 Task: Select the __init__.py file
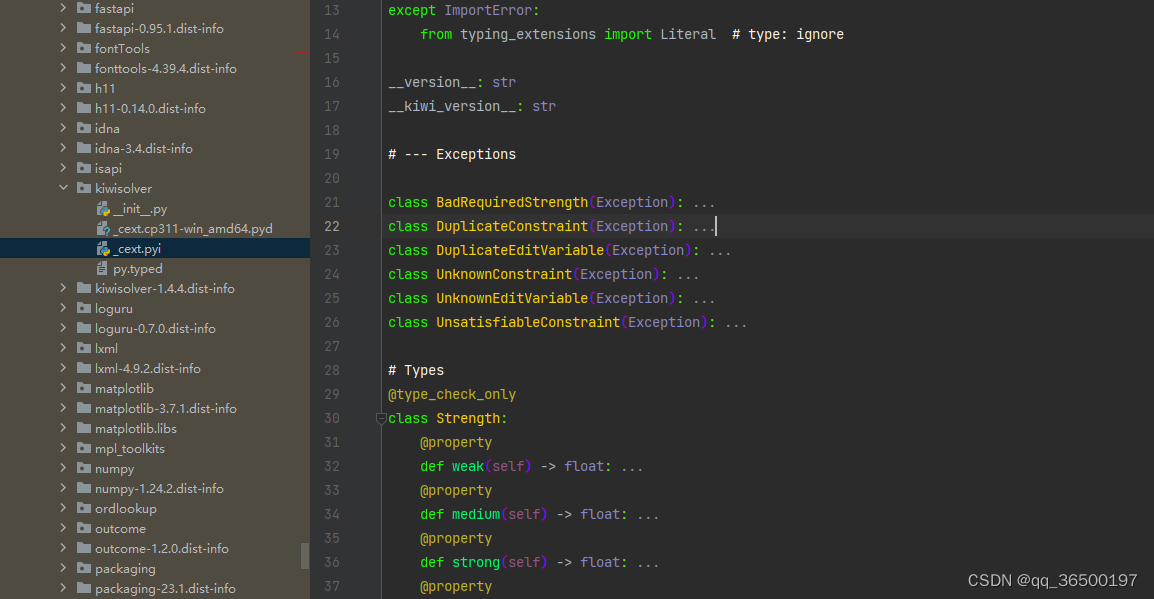(140, 209)
